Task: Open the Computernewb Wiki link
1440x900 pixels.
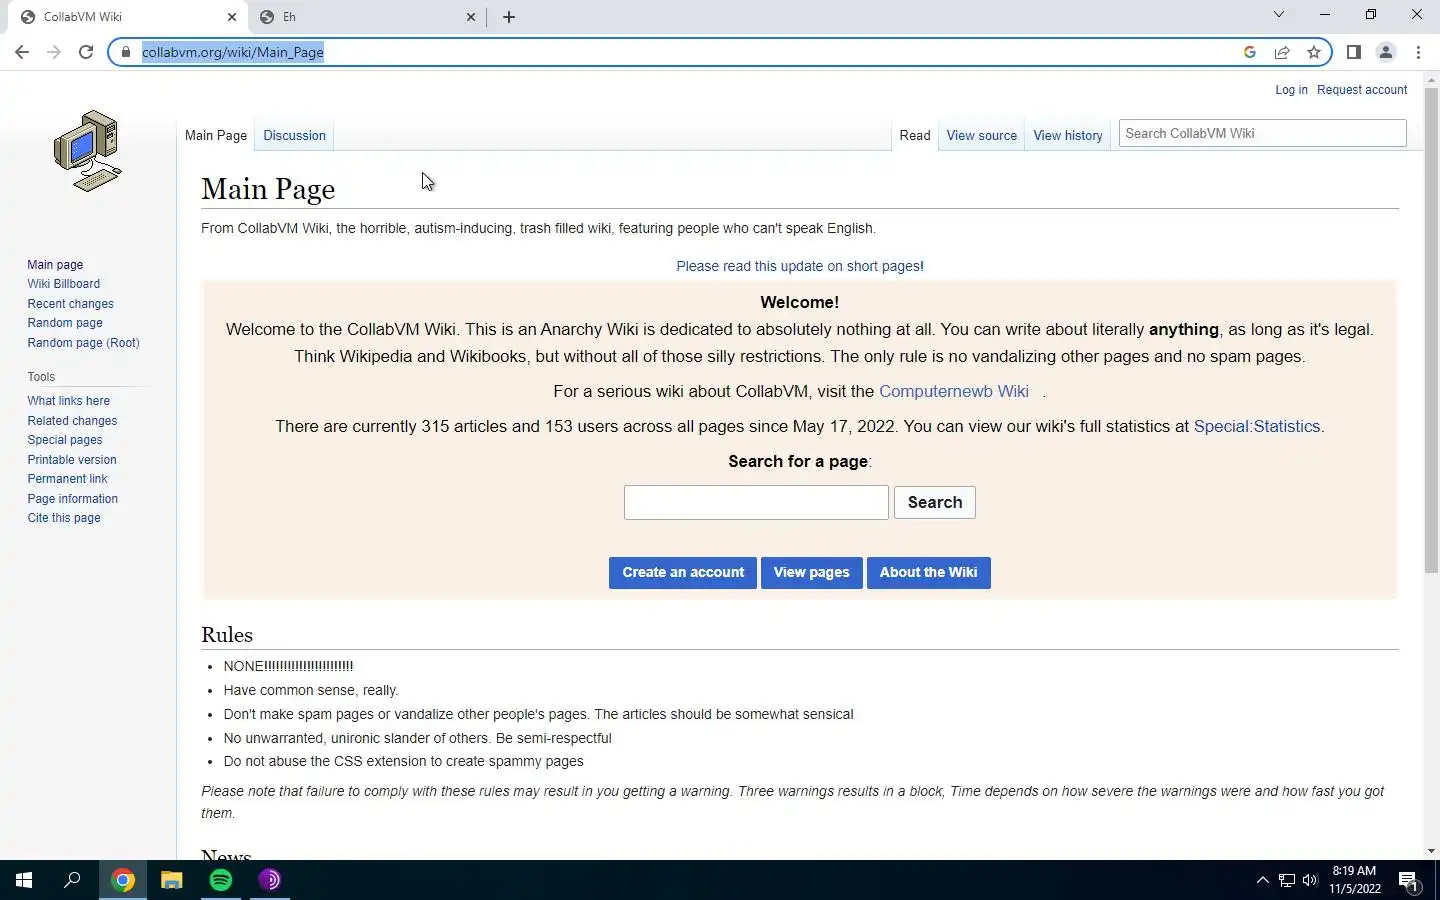Action: pos(954,391)
